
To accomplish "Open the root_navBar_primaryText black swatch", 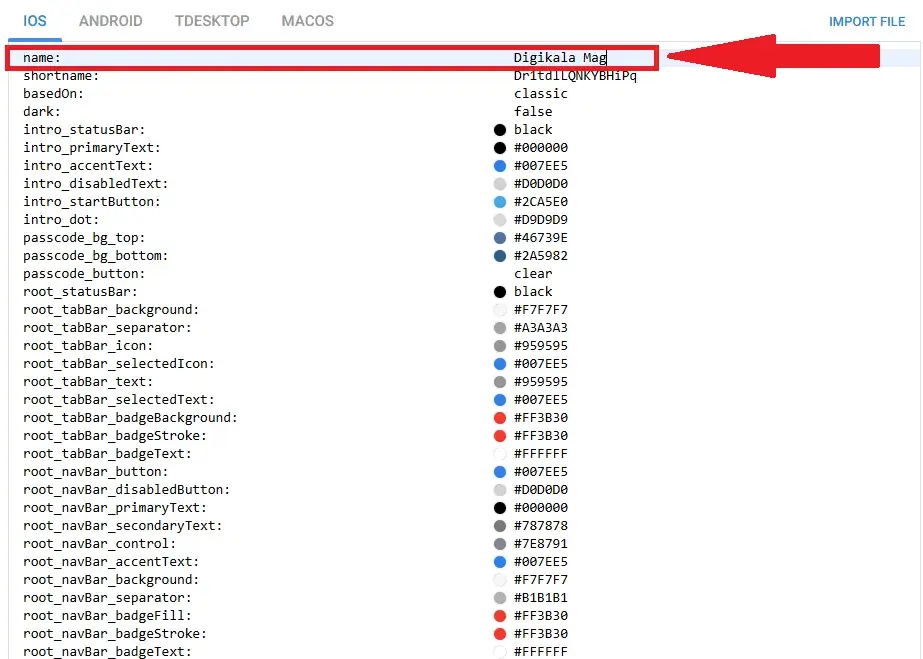I will click(x=500, y=508).
